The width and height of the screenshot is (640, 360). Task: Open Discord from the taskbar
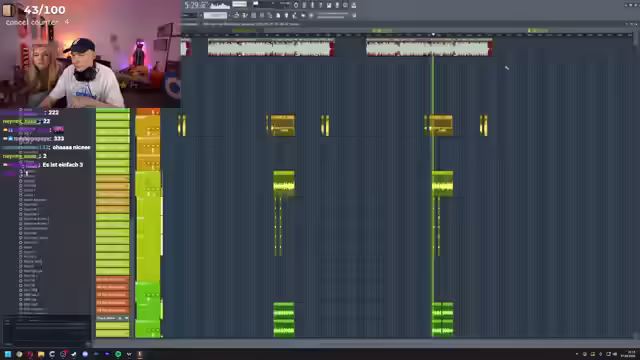click(85, 354)
